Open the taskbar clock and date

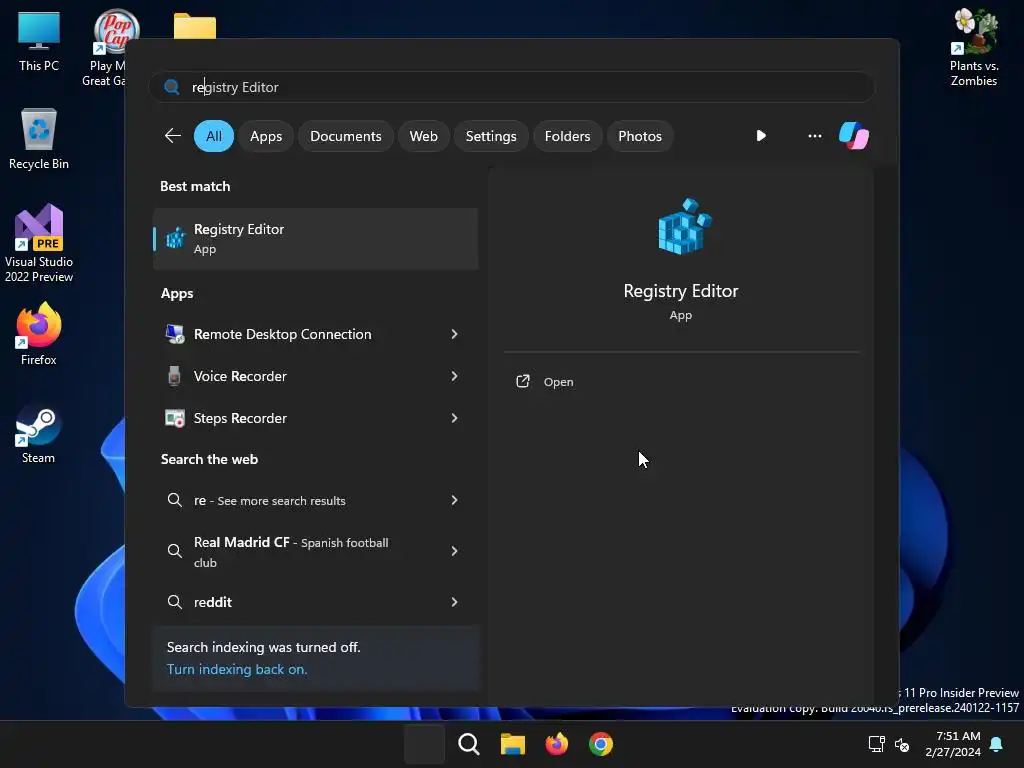953,744
